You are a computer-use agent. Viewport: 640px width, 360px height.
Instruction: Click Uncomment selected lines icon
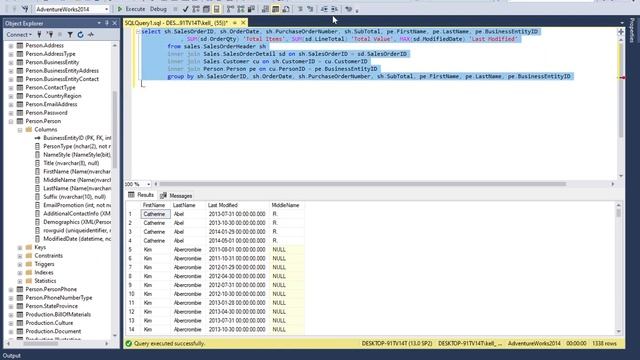pos(310,9)
